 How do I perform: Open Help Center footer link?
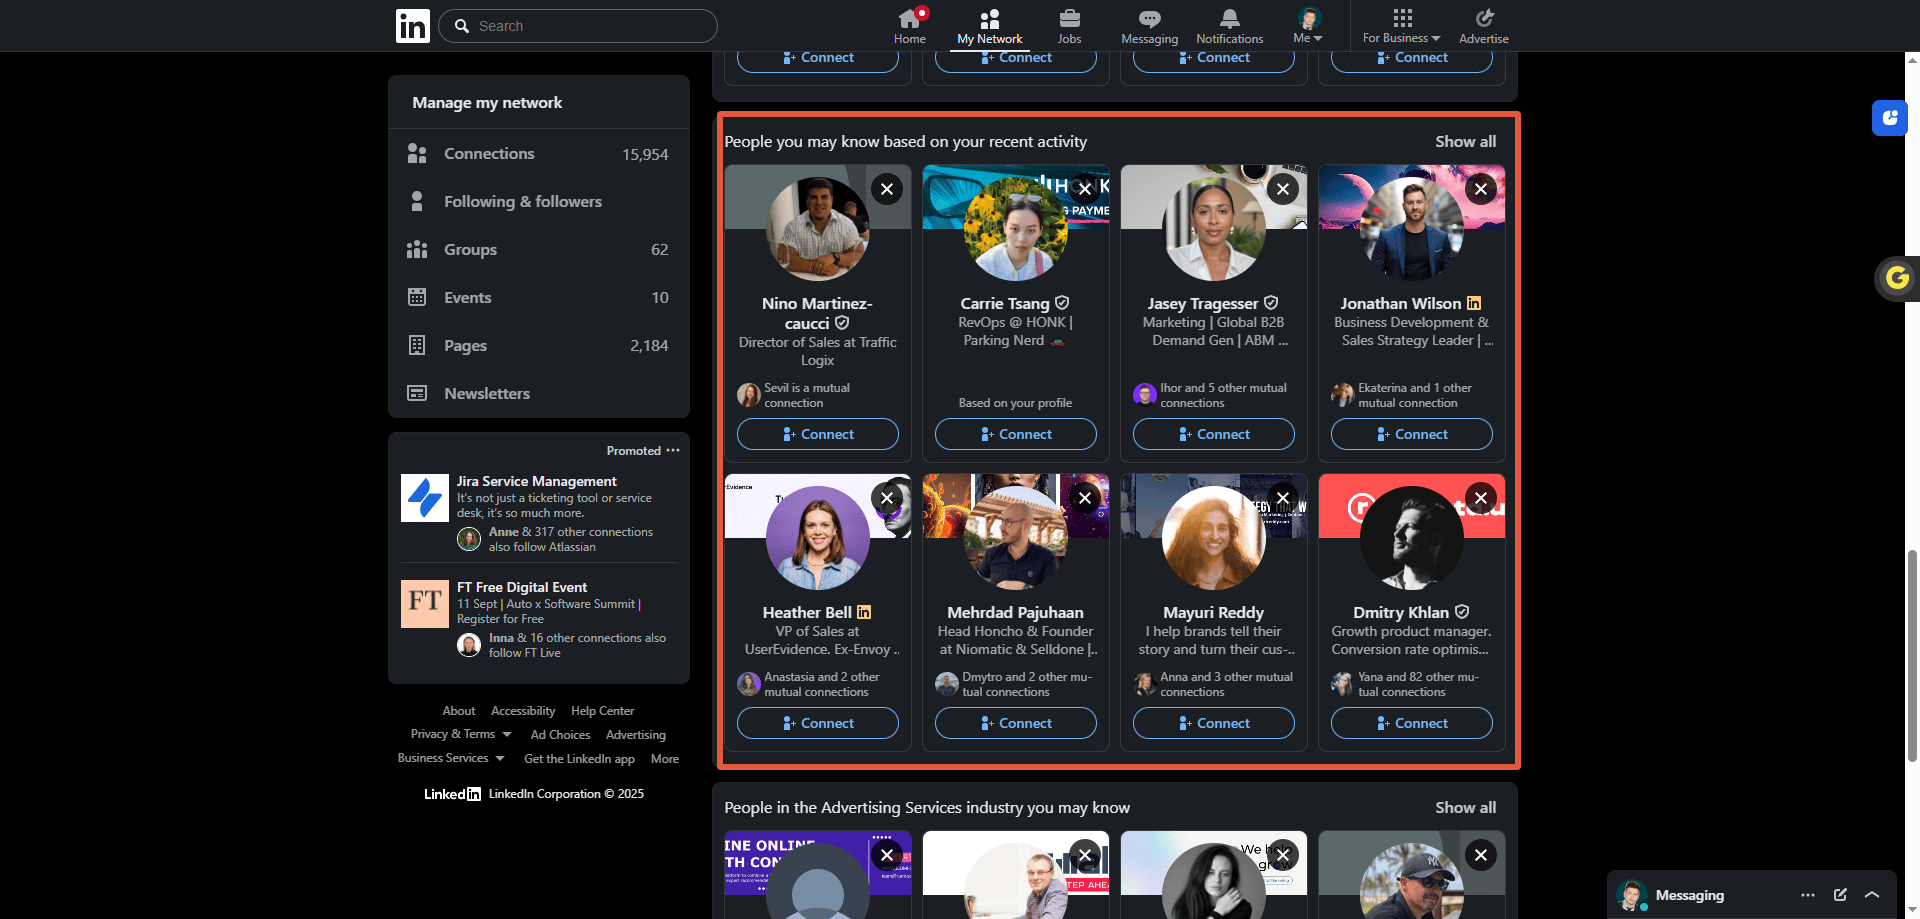coord(602,711)
